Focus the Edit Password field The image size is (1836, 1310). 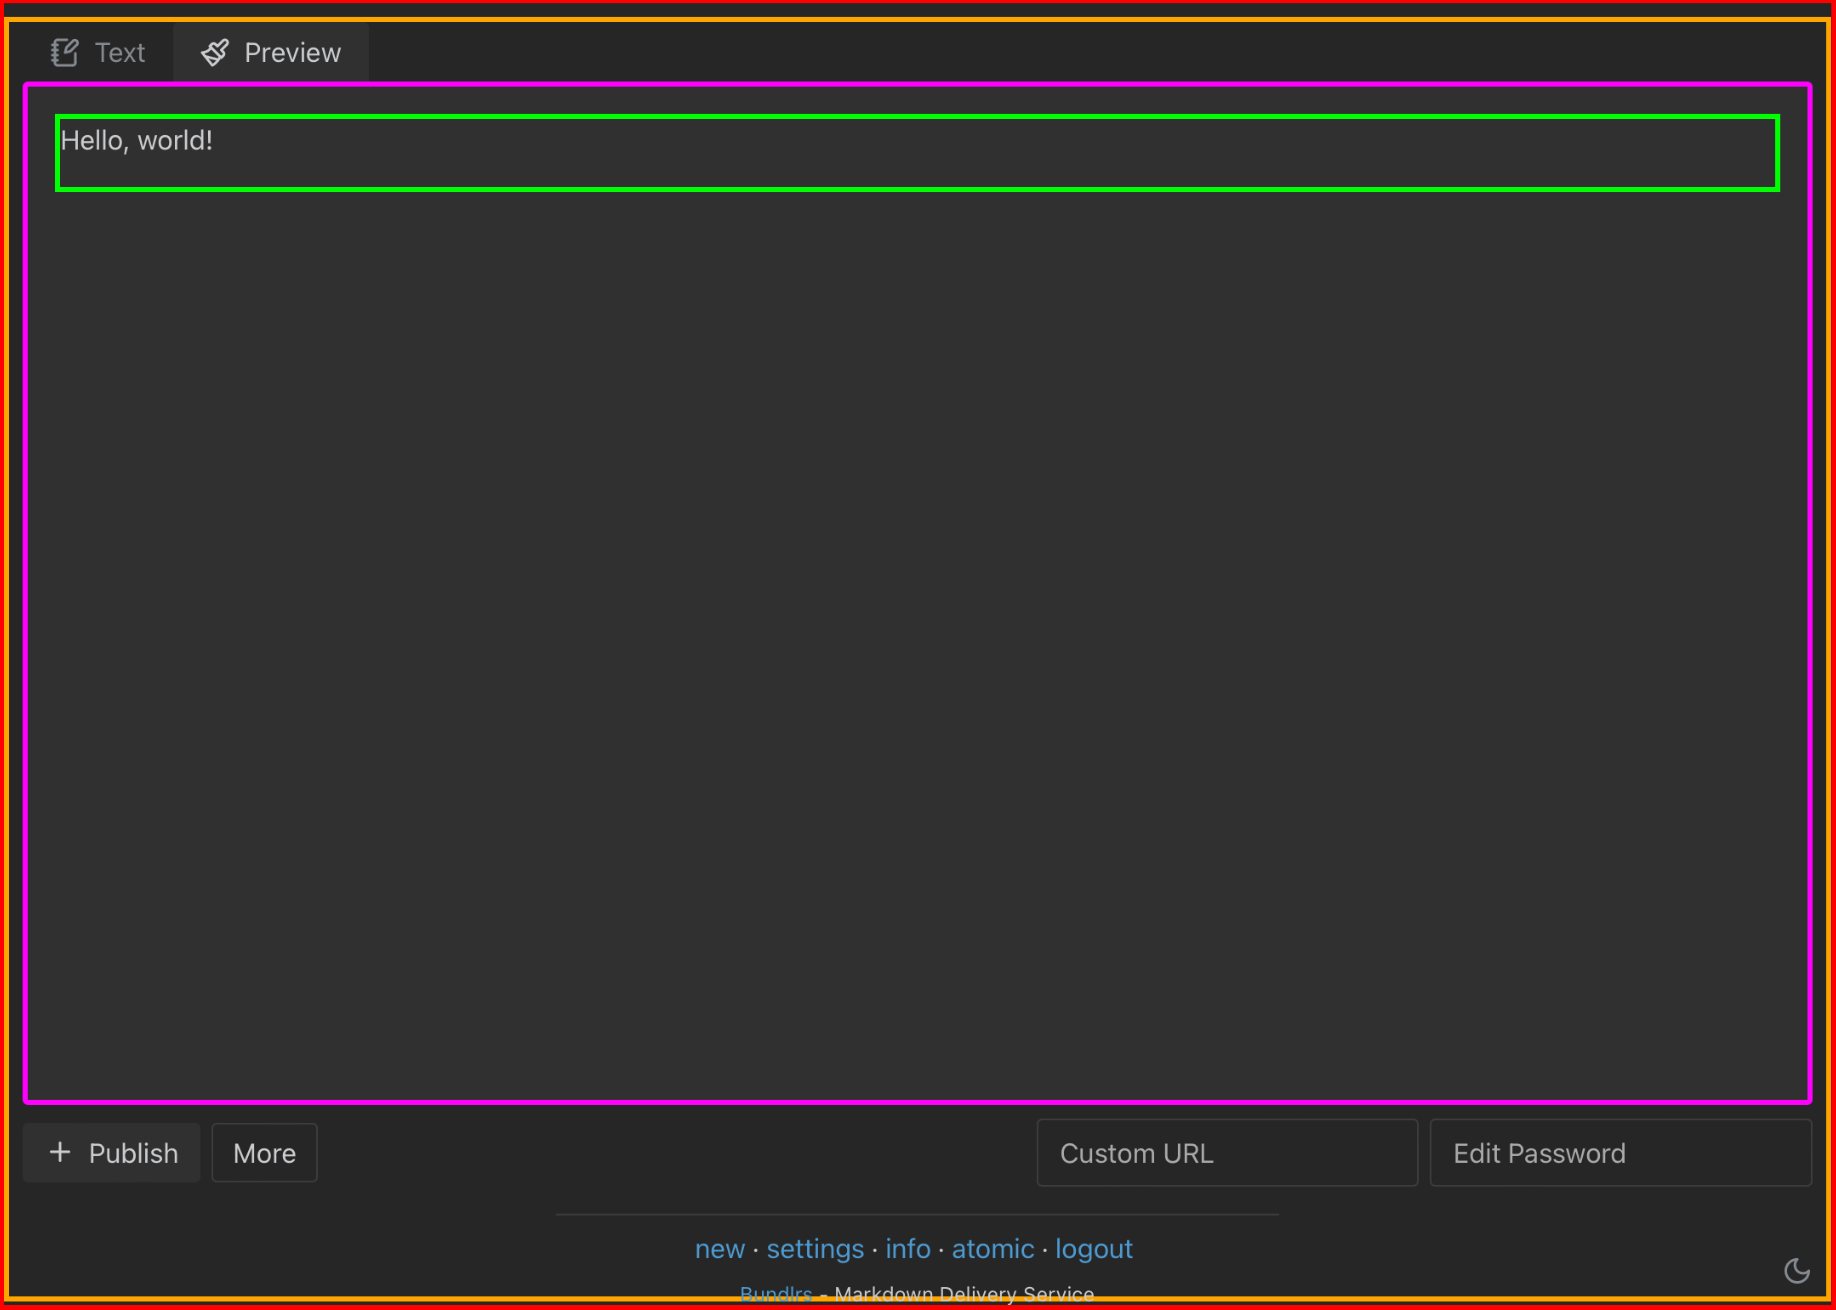pos(1621,1153)
